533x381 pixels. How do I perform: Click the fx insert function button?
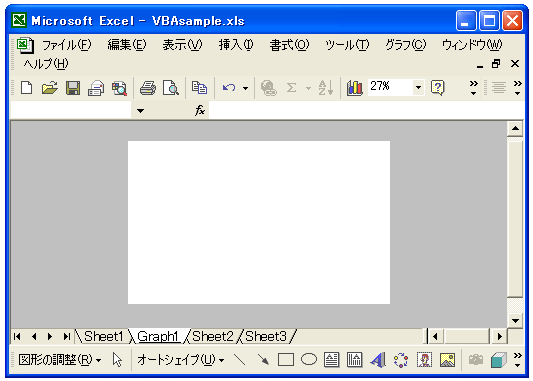[x=200, y=110]
